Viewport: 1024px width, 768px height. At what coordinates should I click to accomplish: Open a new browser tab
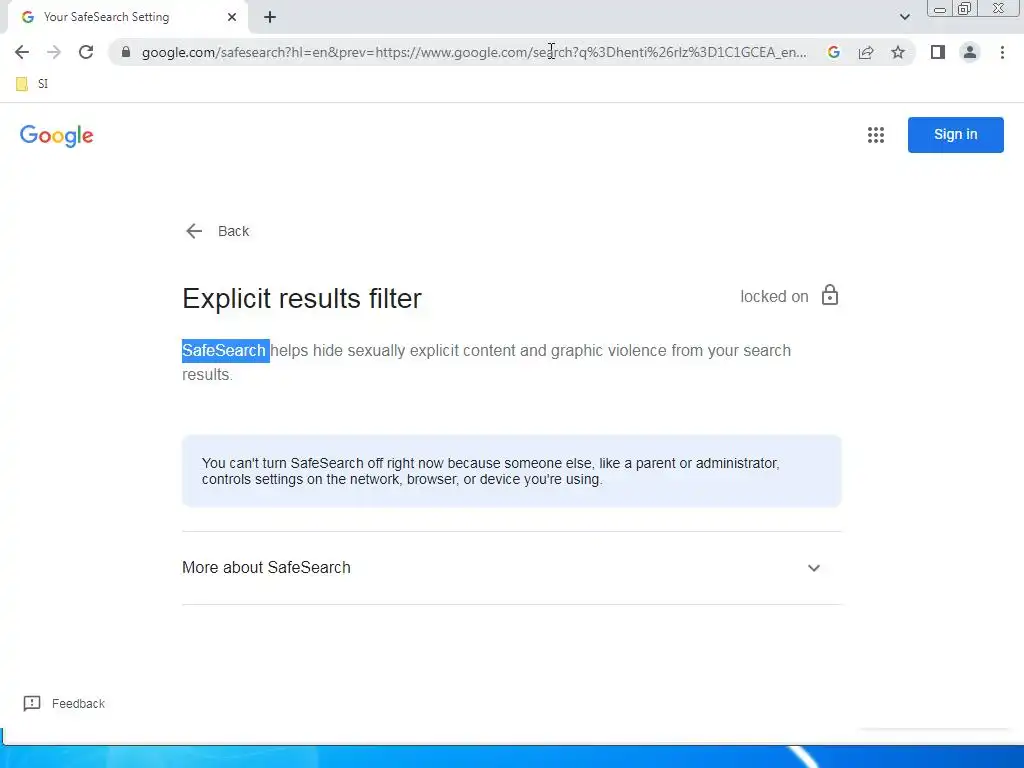(270, 18)
